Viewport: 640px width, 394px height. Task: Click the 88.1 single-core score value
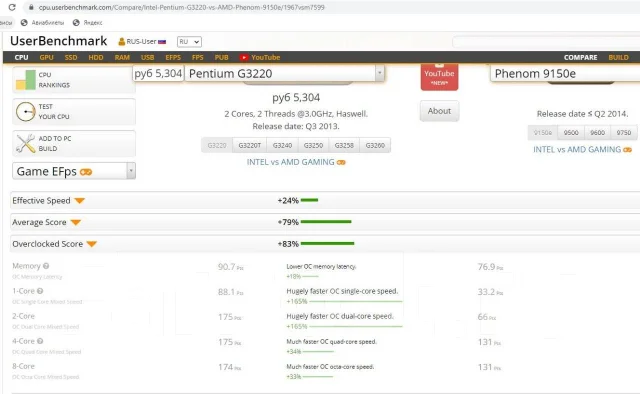(x=230, y=292)
